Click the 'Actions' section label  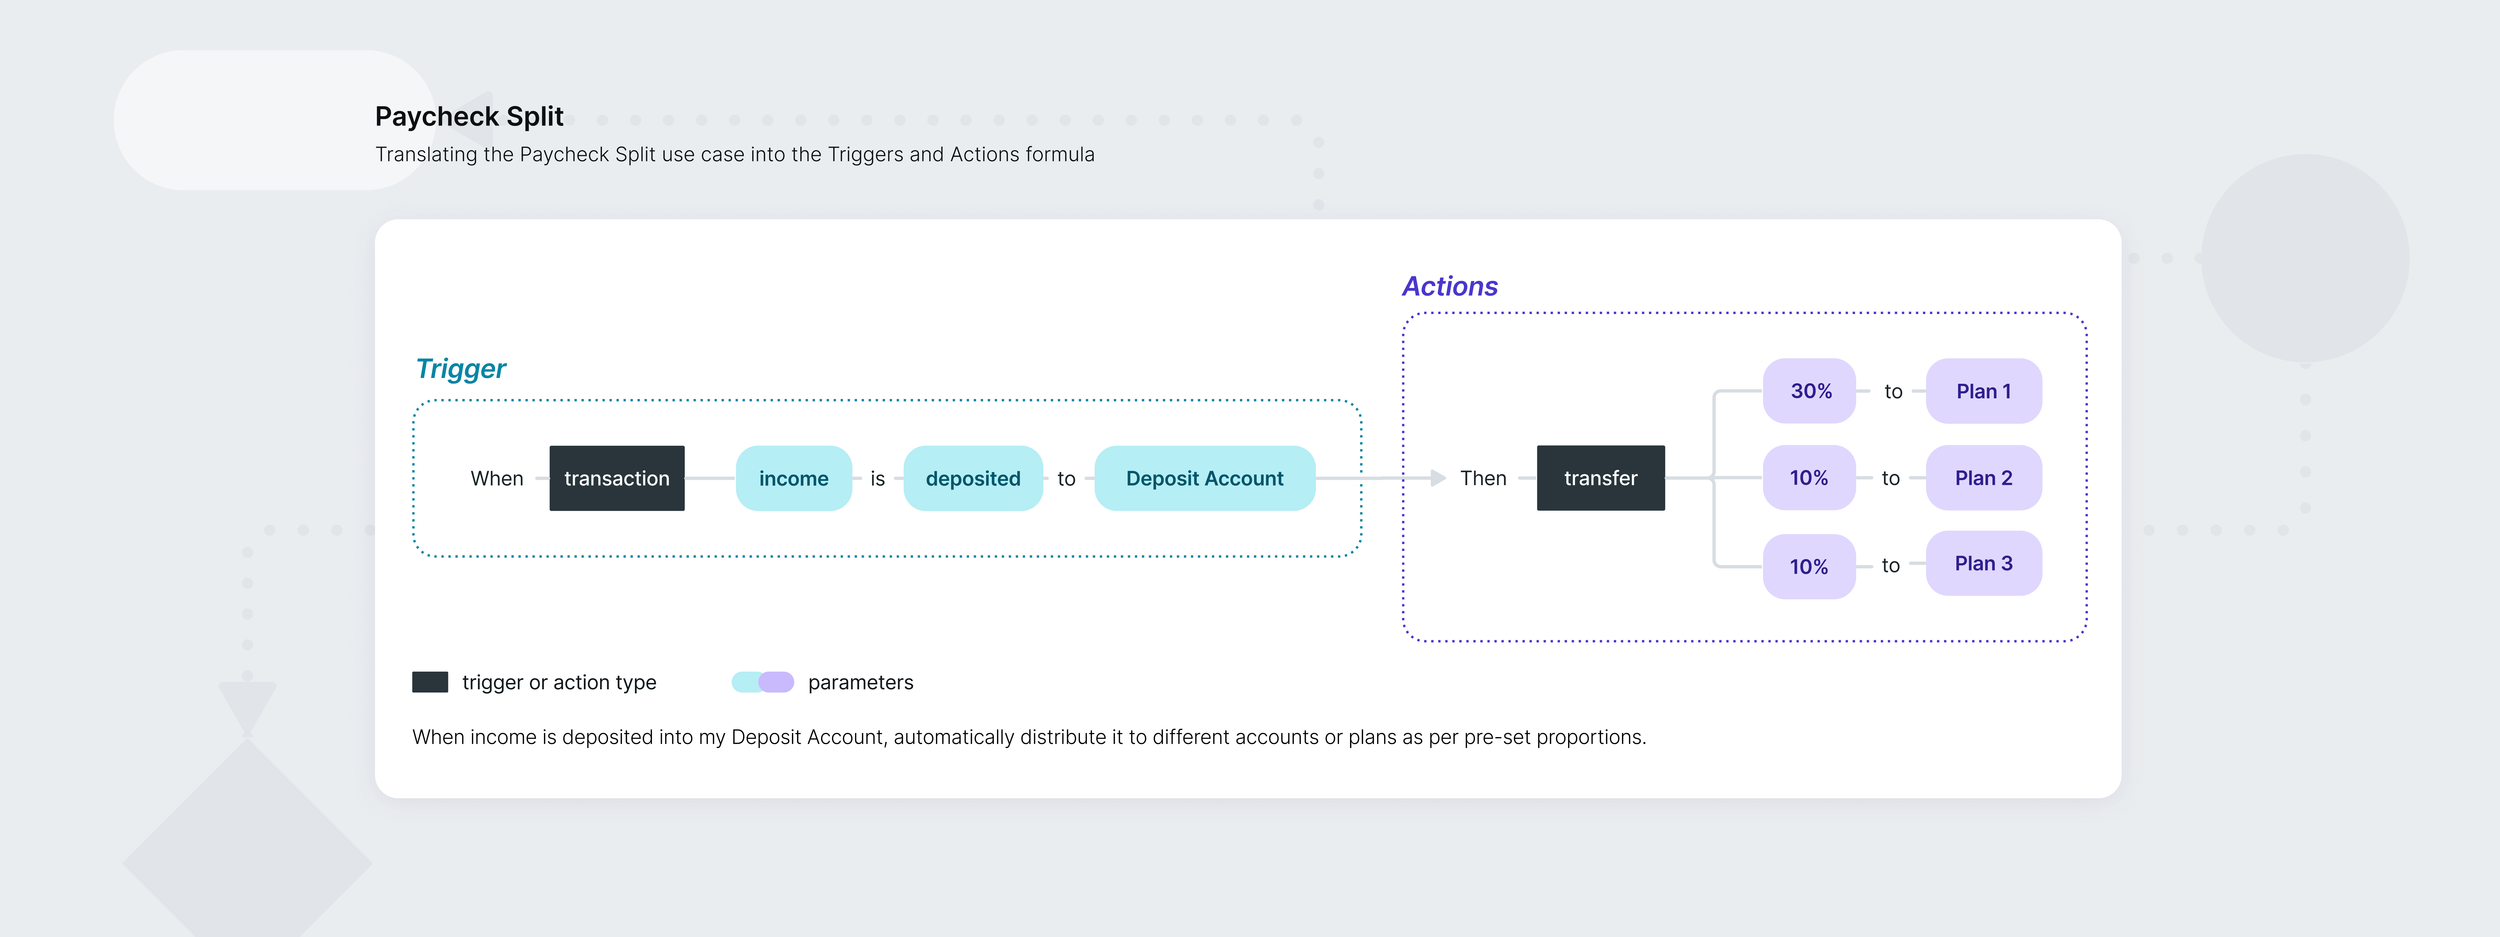click(x=1450, y=286)
